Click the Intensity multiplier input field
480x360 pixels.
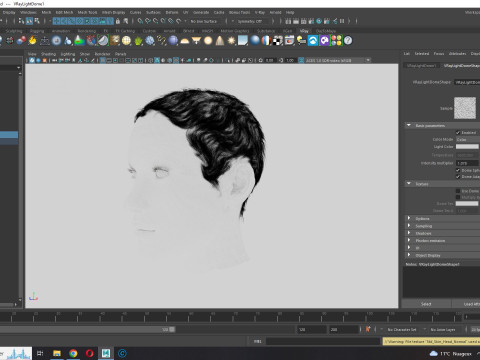point(468,163)
